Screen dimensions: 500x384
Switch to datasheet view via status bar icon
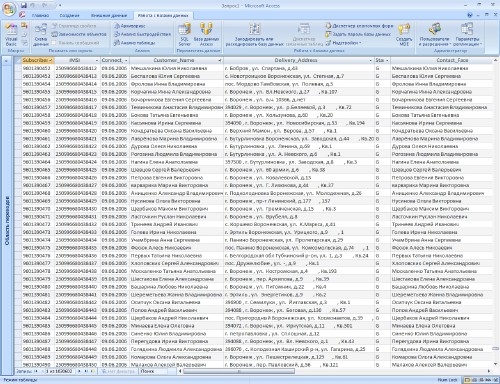click(467, 380)
